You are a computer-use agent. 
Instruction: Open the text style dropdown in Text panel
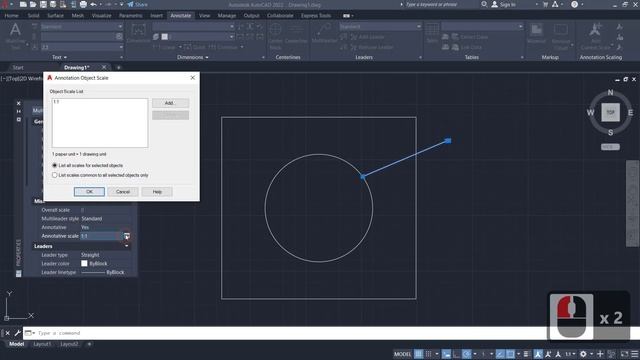coord(82,26)
